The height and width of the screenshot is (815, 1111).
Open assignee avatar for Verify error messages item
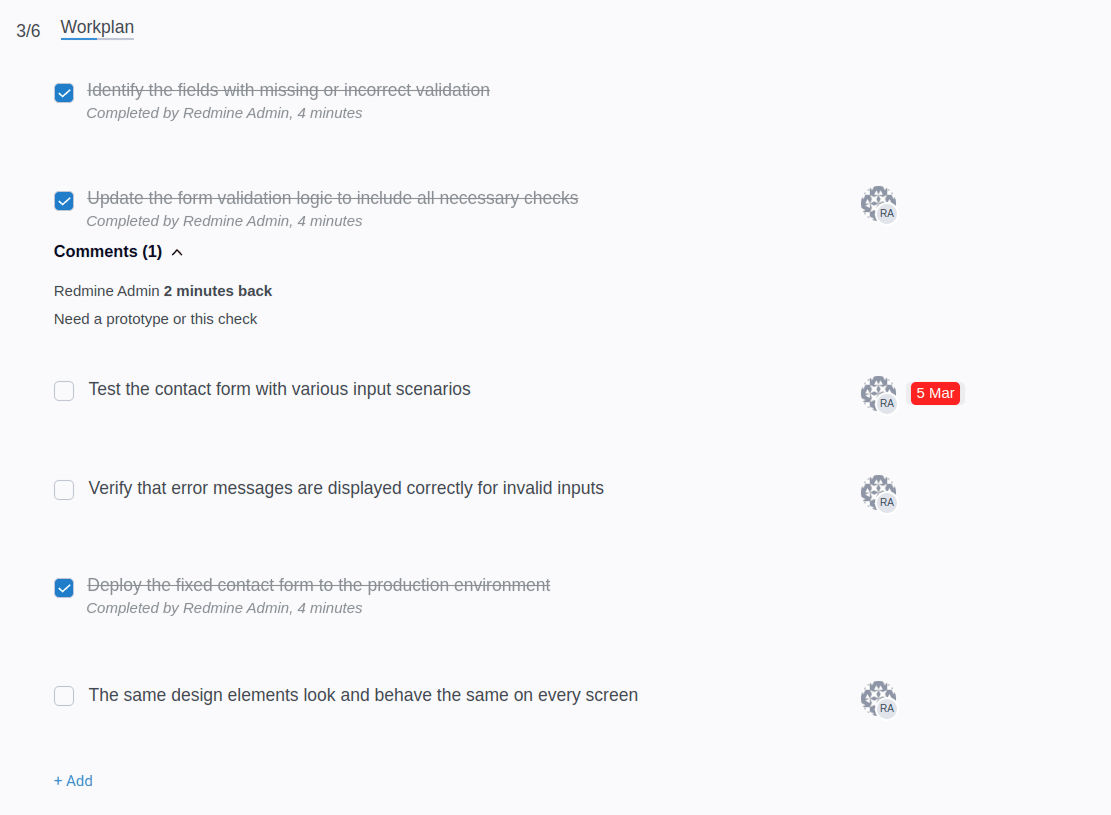pos(879,493)
